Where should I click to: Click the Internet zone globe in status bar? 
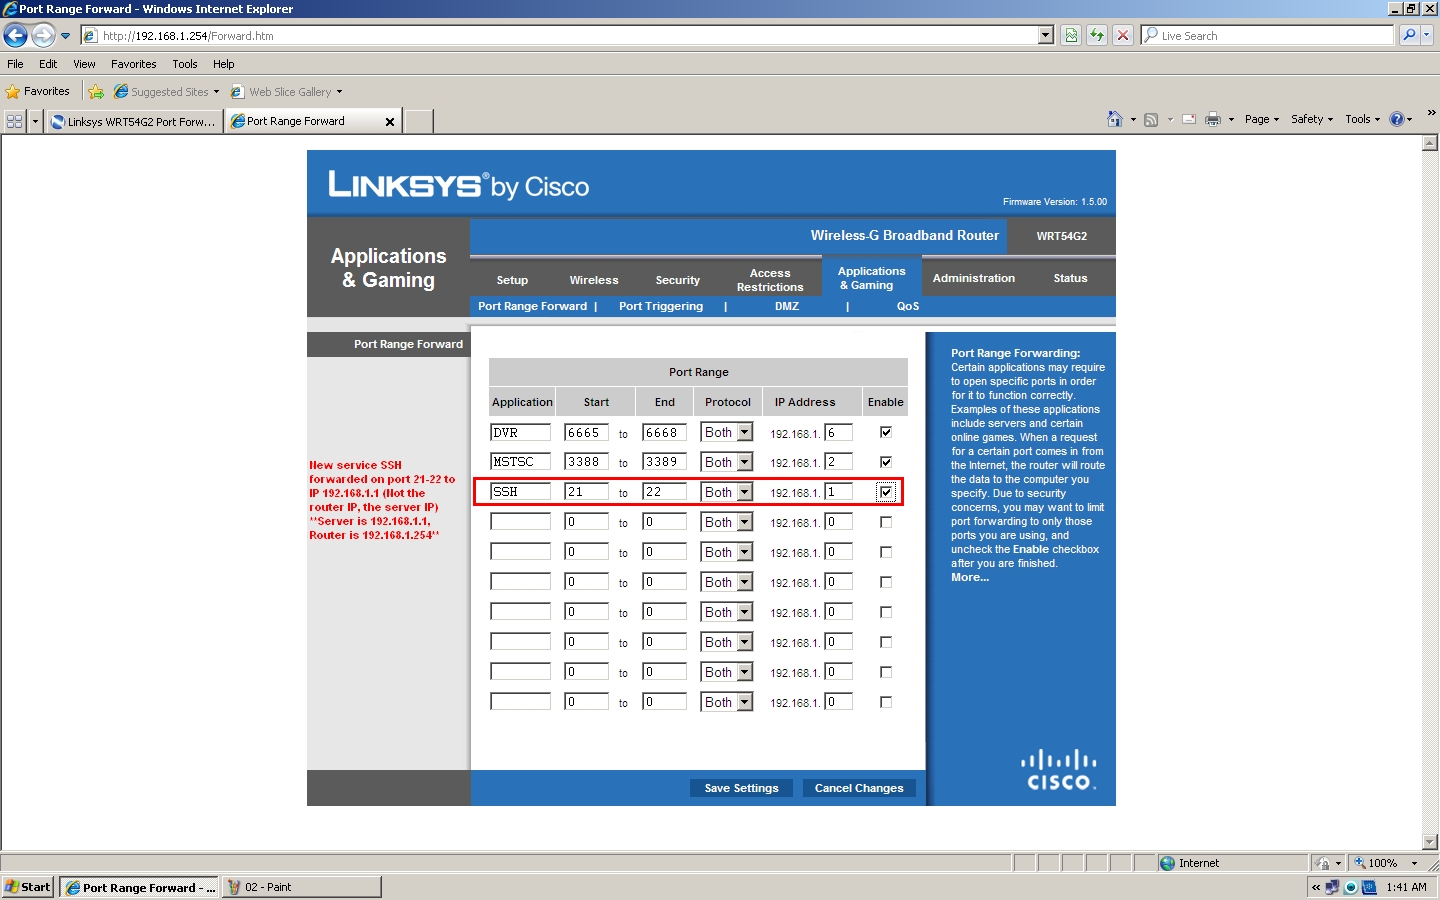[1167, 863]
